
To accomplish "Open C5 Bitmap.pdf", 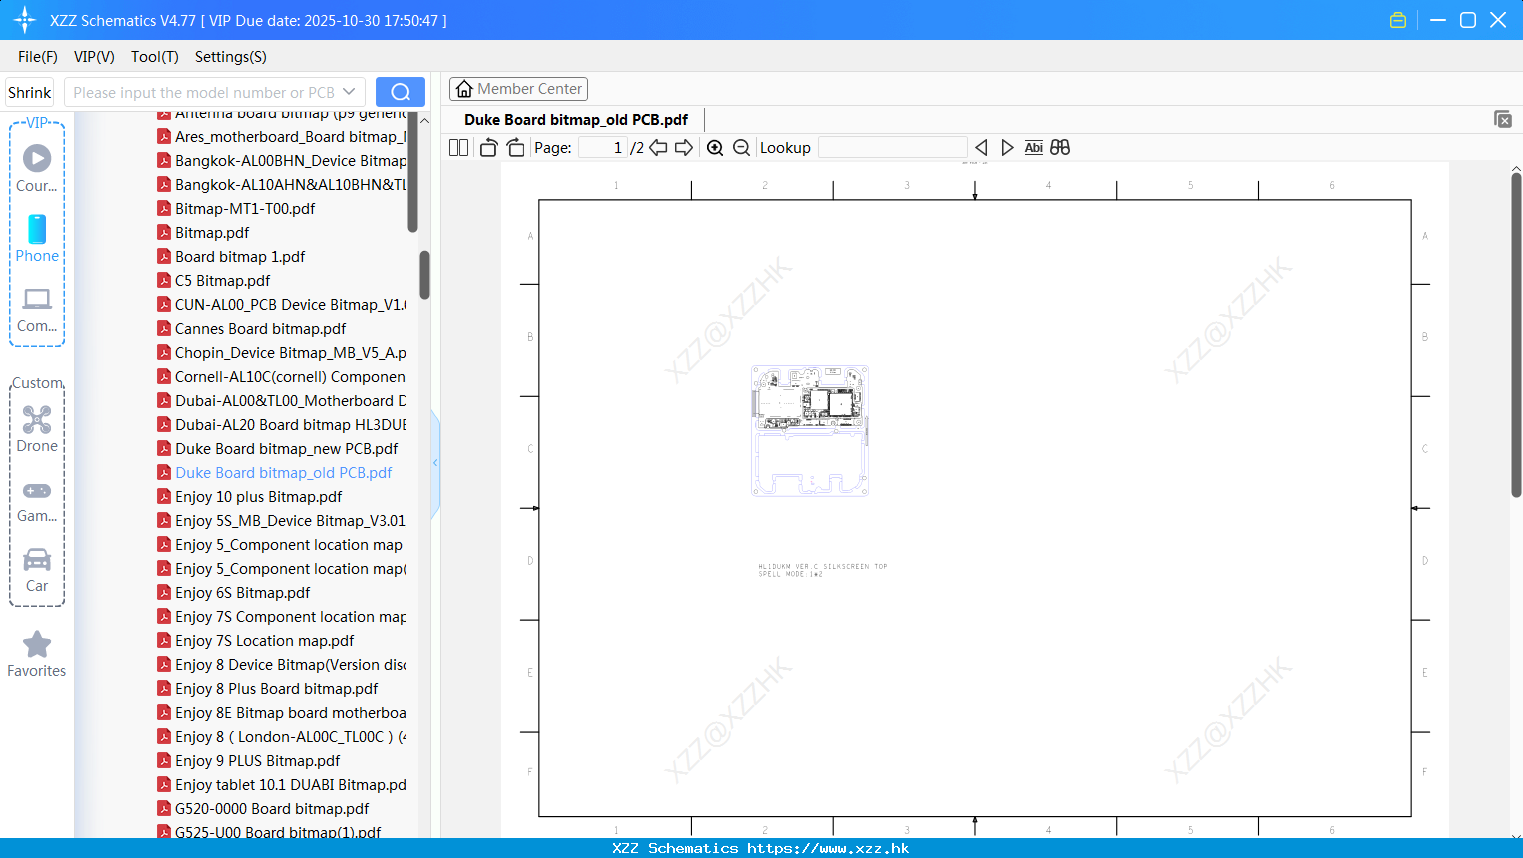I will point(213,281).
